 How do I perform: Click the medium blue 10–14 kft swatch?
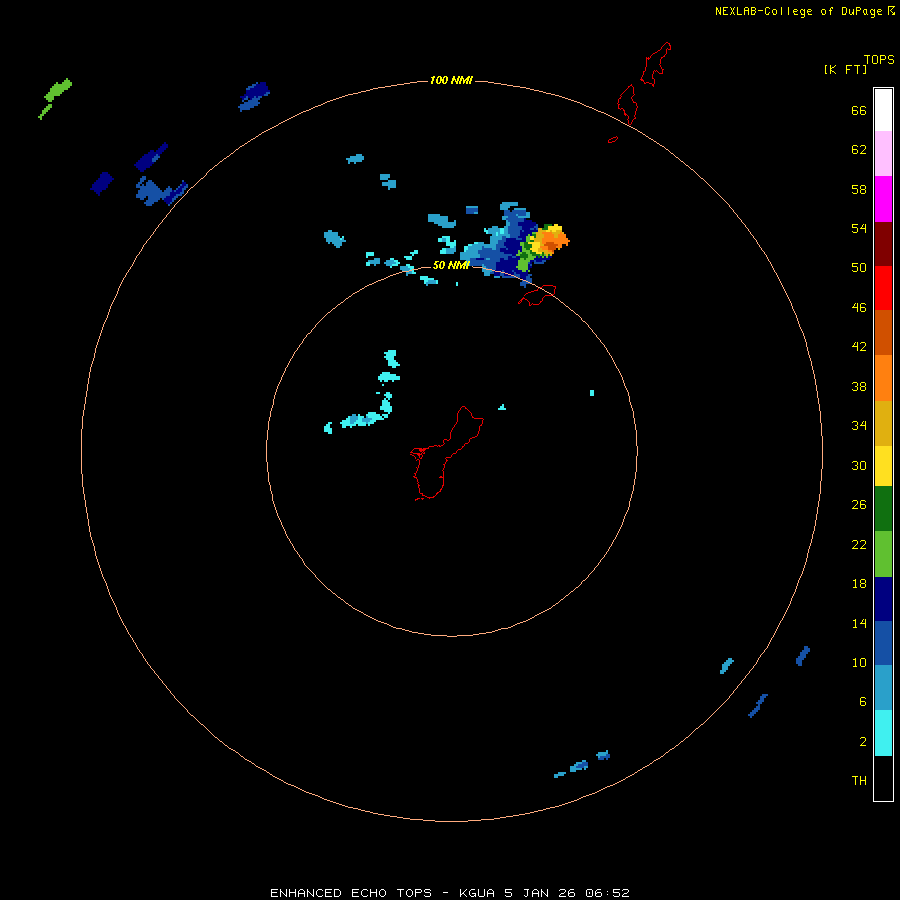coord(883,643)
